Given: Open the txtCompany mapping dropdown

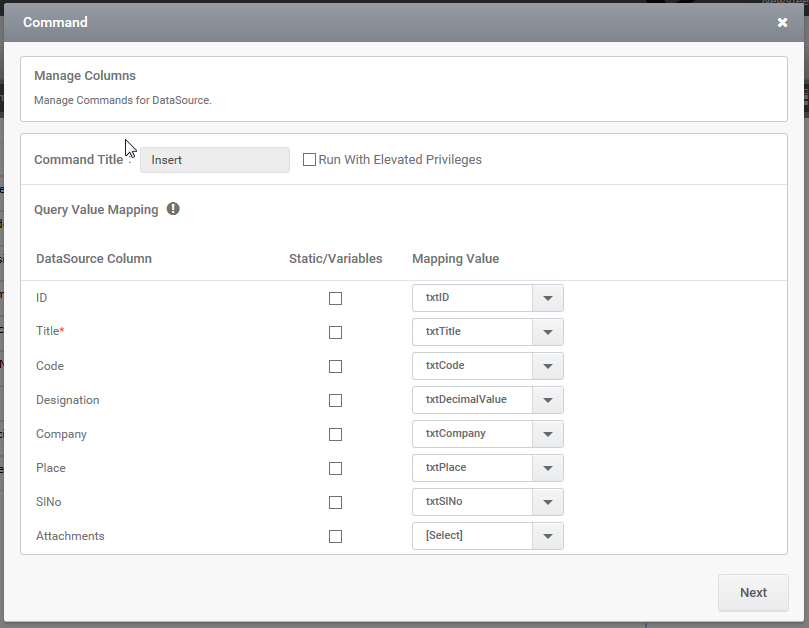Looking at the screenshot, I should (488, 434).
